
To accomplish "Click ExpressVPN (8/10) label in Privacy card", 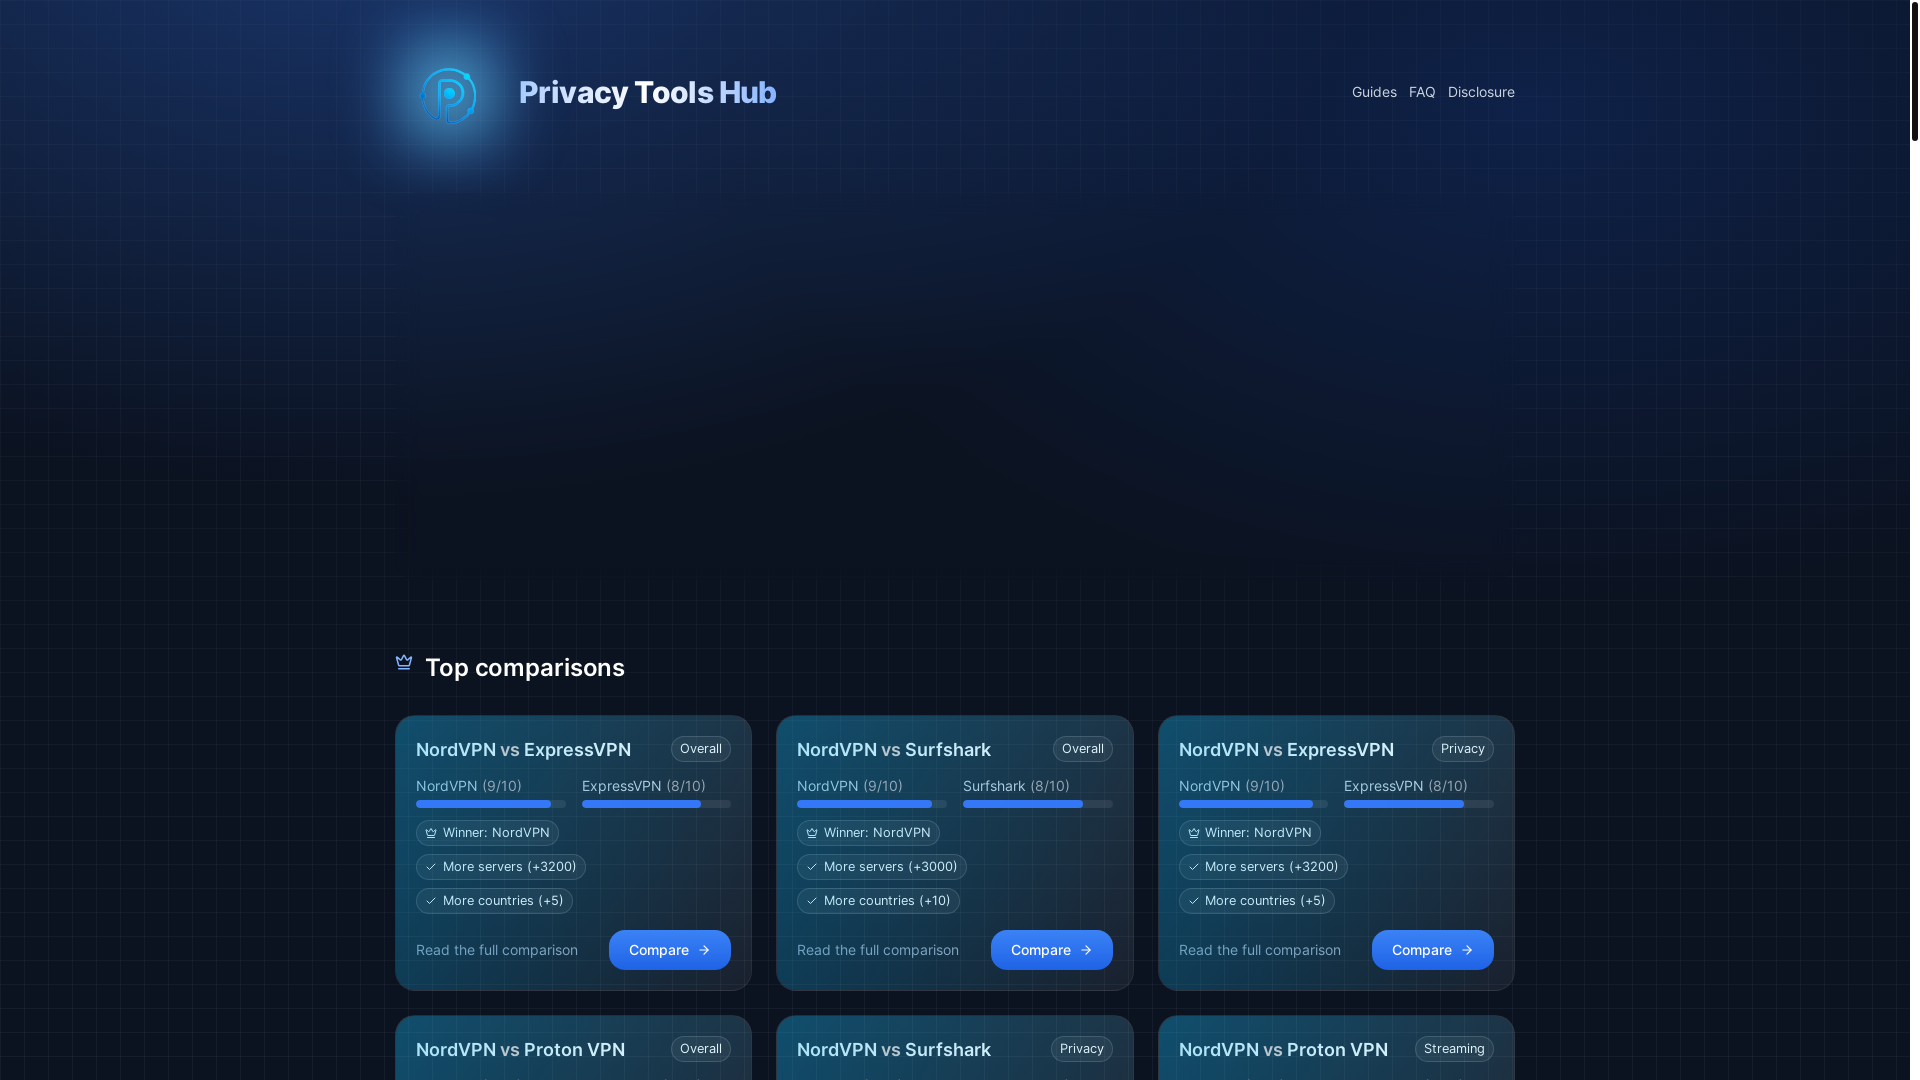I will coord(1406,786).
